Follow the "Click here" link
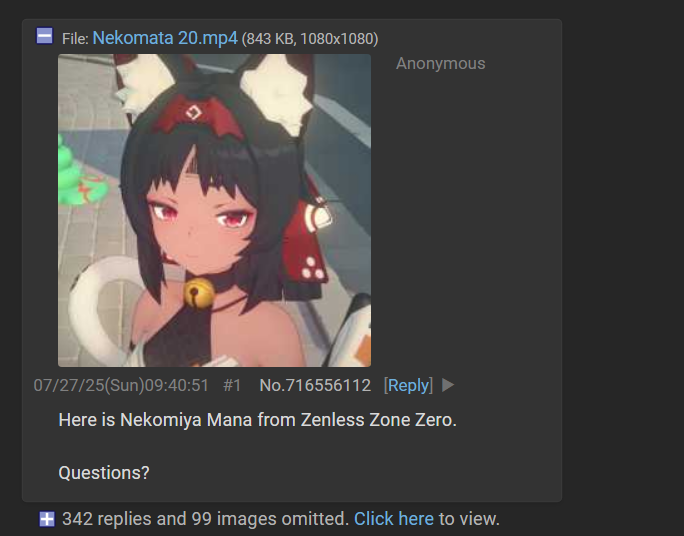 click(394, 519)
